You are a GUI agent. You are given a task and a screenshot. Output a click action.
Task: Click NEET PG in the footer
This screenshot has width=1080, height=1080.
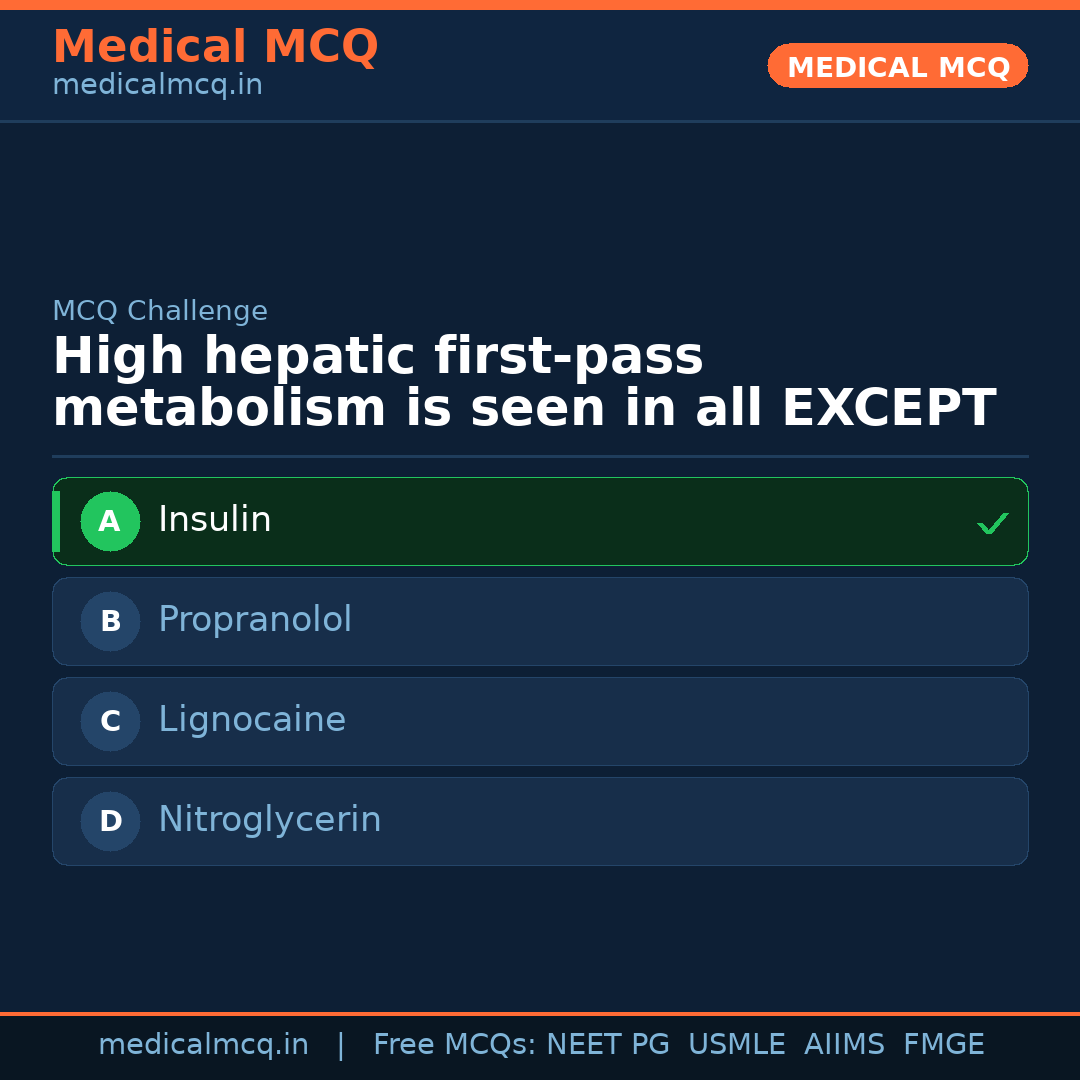point(608,1045)
